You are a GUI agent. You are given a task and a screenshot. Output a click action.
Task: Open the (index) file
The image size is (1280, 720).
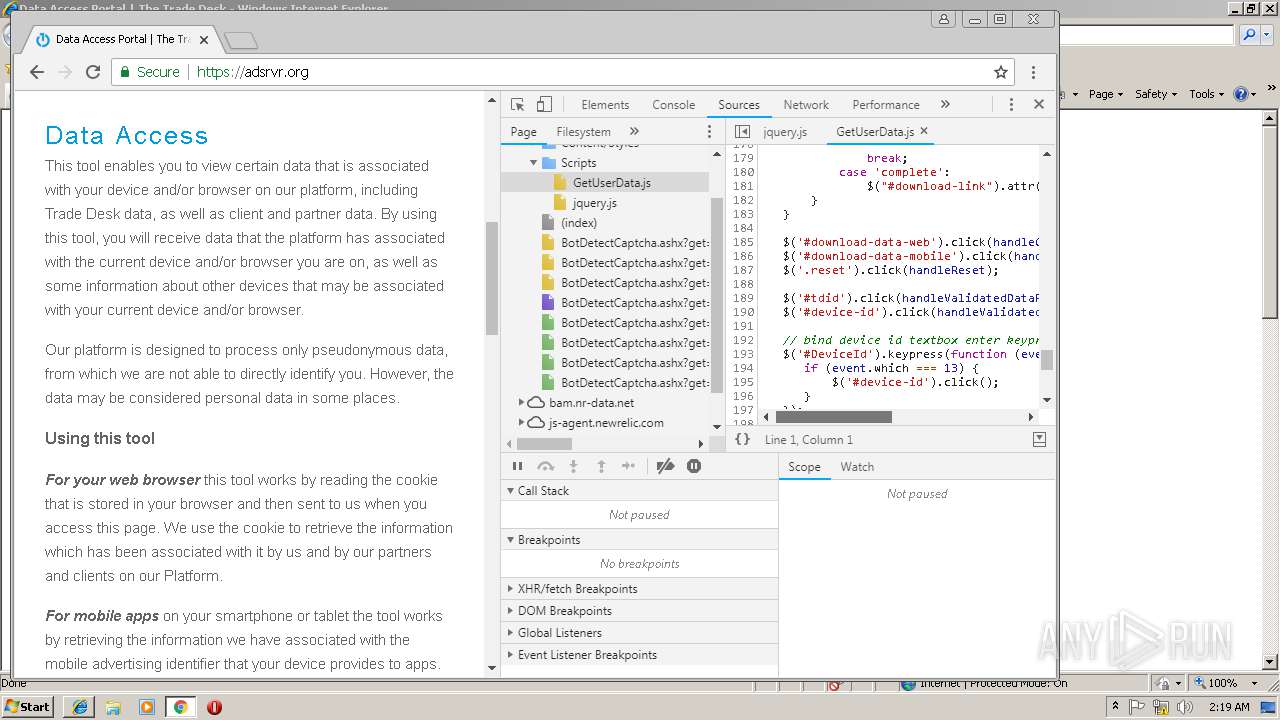[x=579, y=222]
